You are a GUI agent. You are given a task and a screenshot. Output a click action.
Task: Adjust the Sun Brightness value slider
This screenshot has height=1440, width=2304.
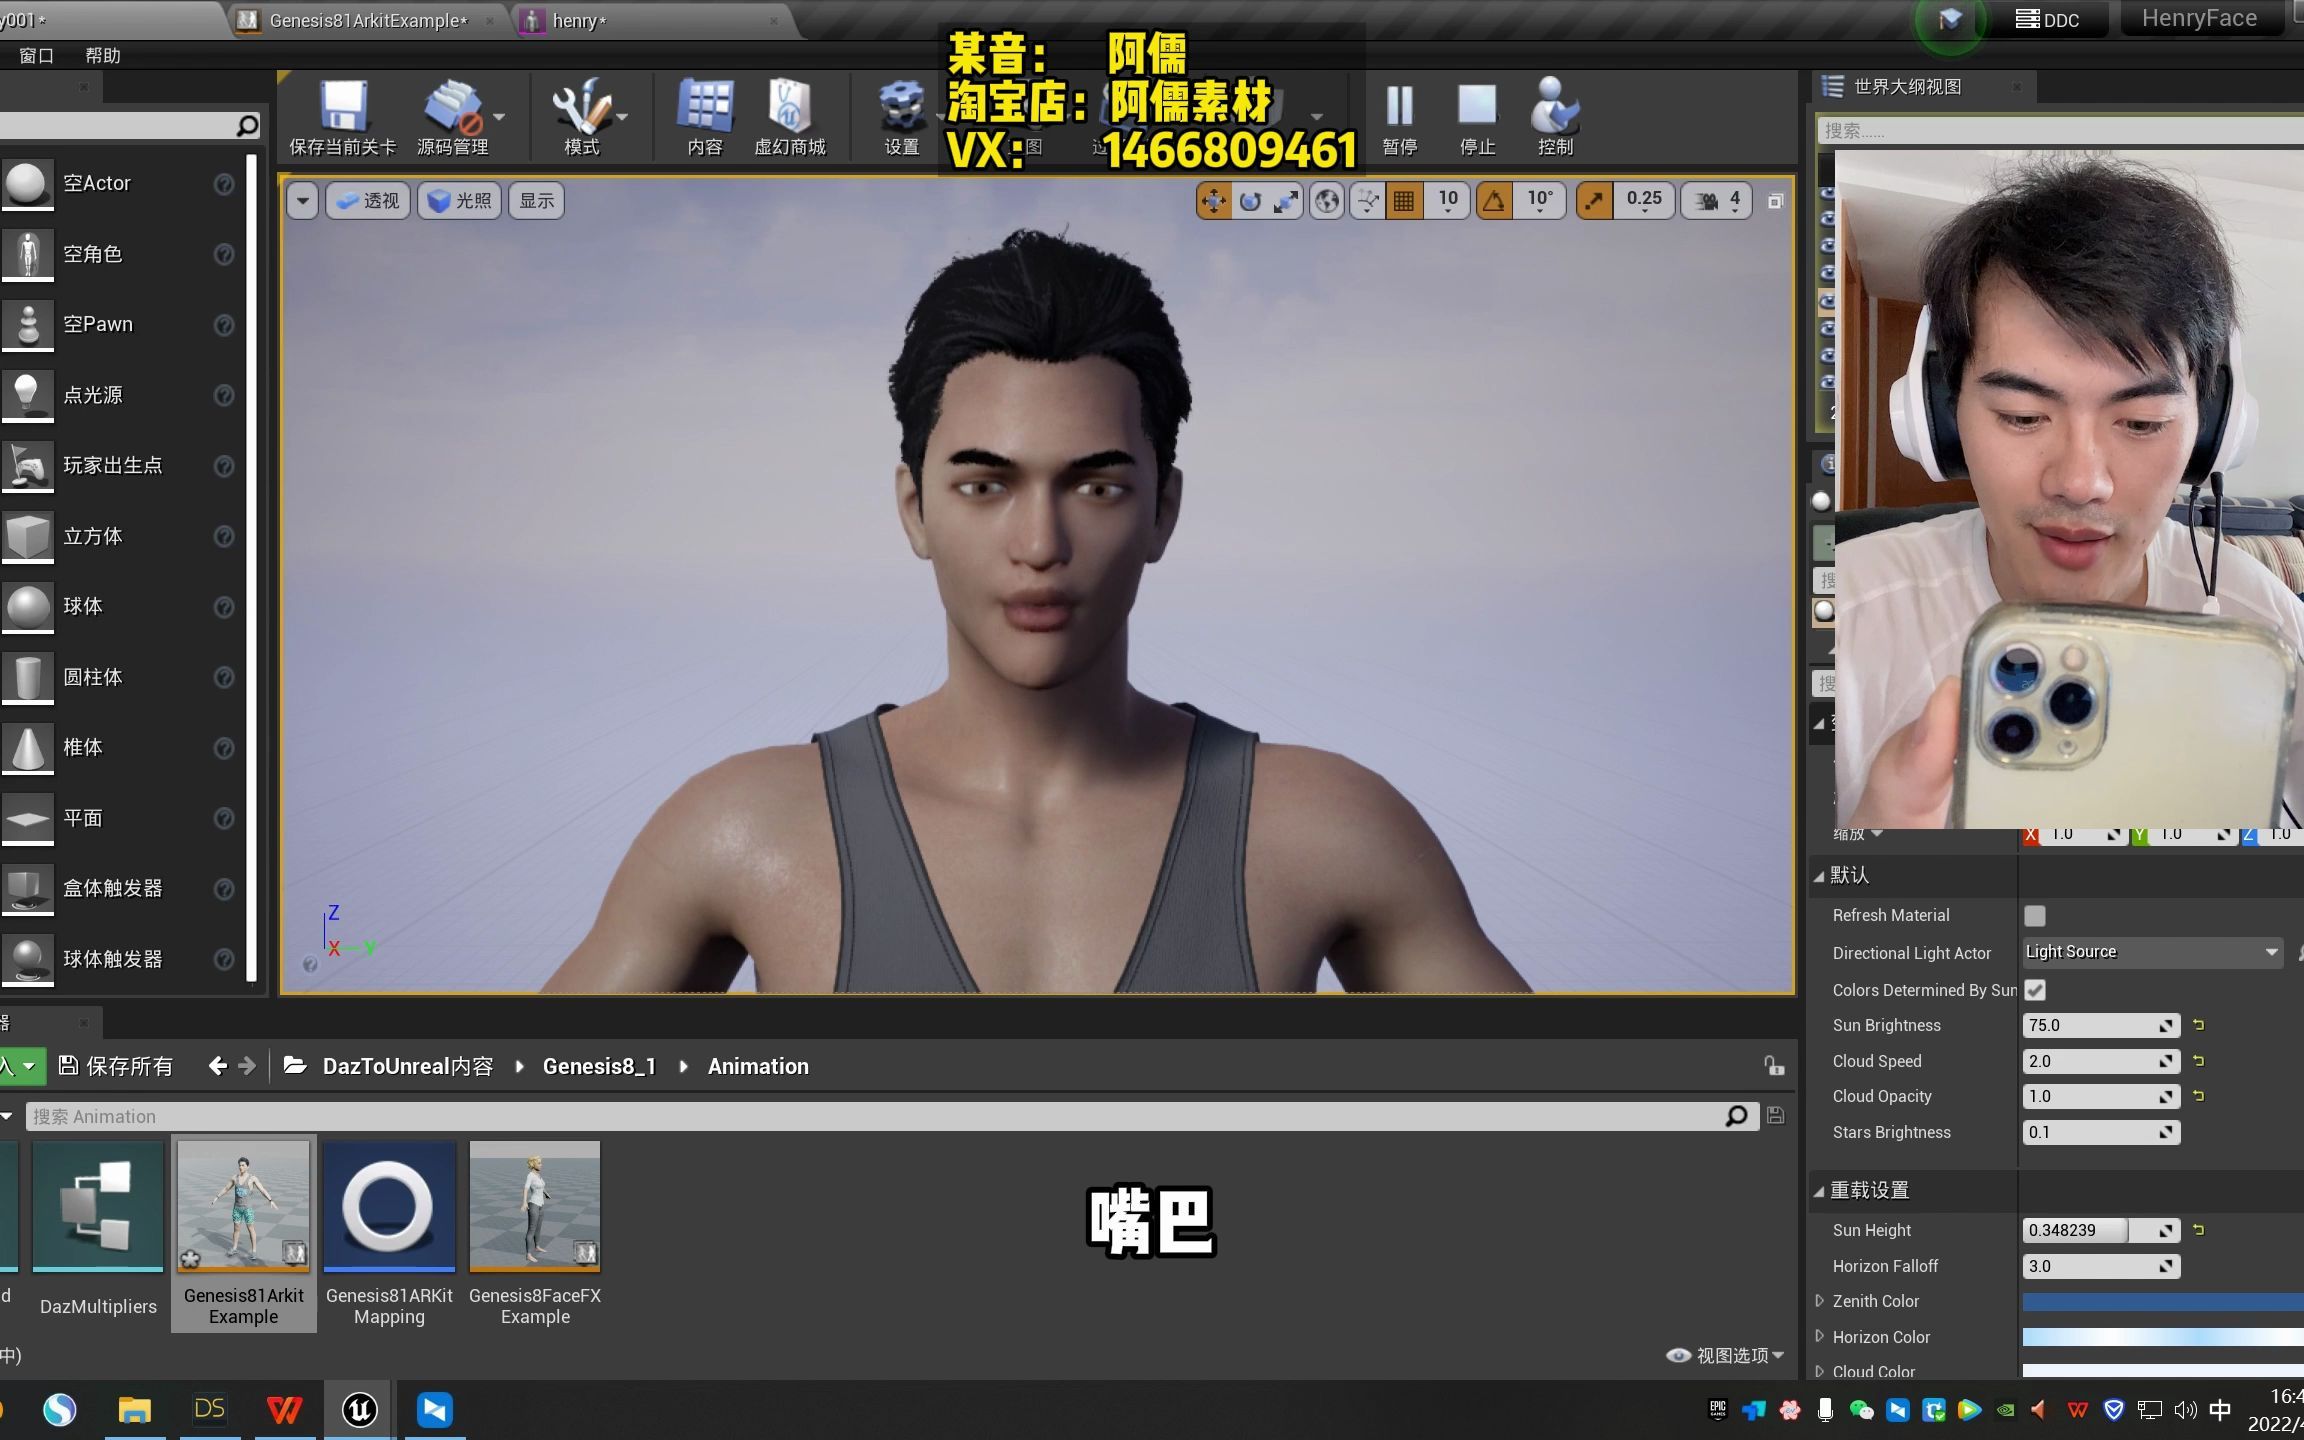(x=2100, y=1024)
